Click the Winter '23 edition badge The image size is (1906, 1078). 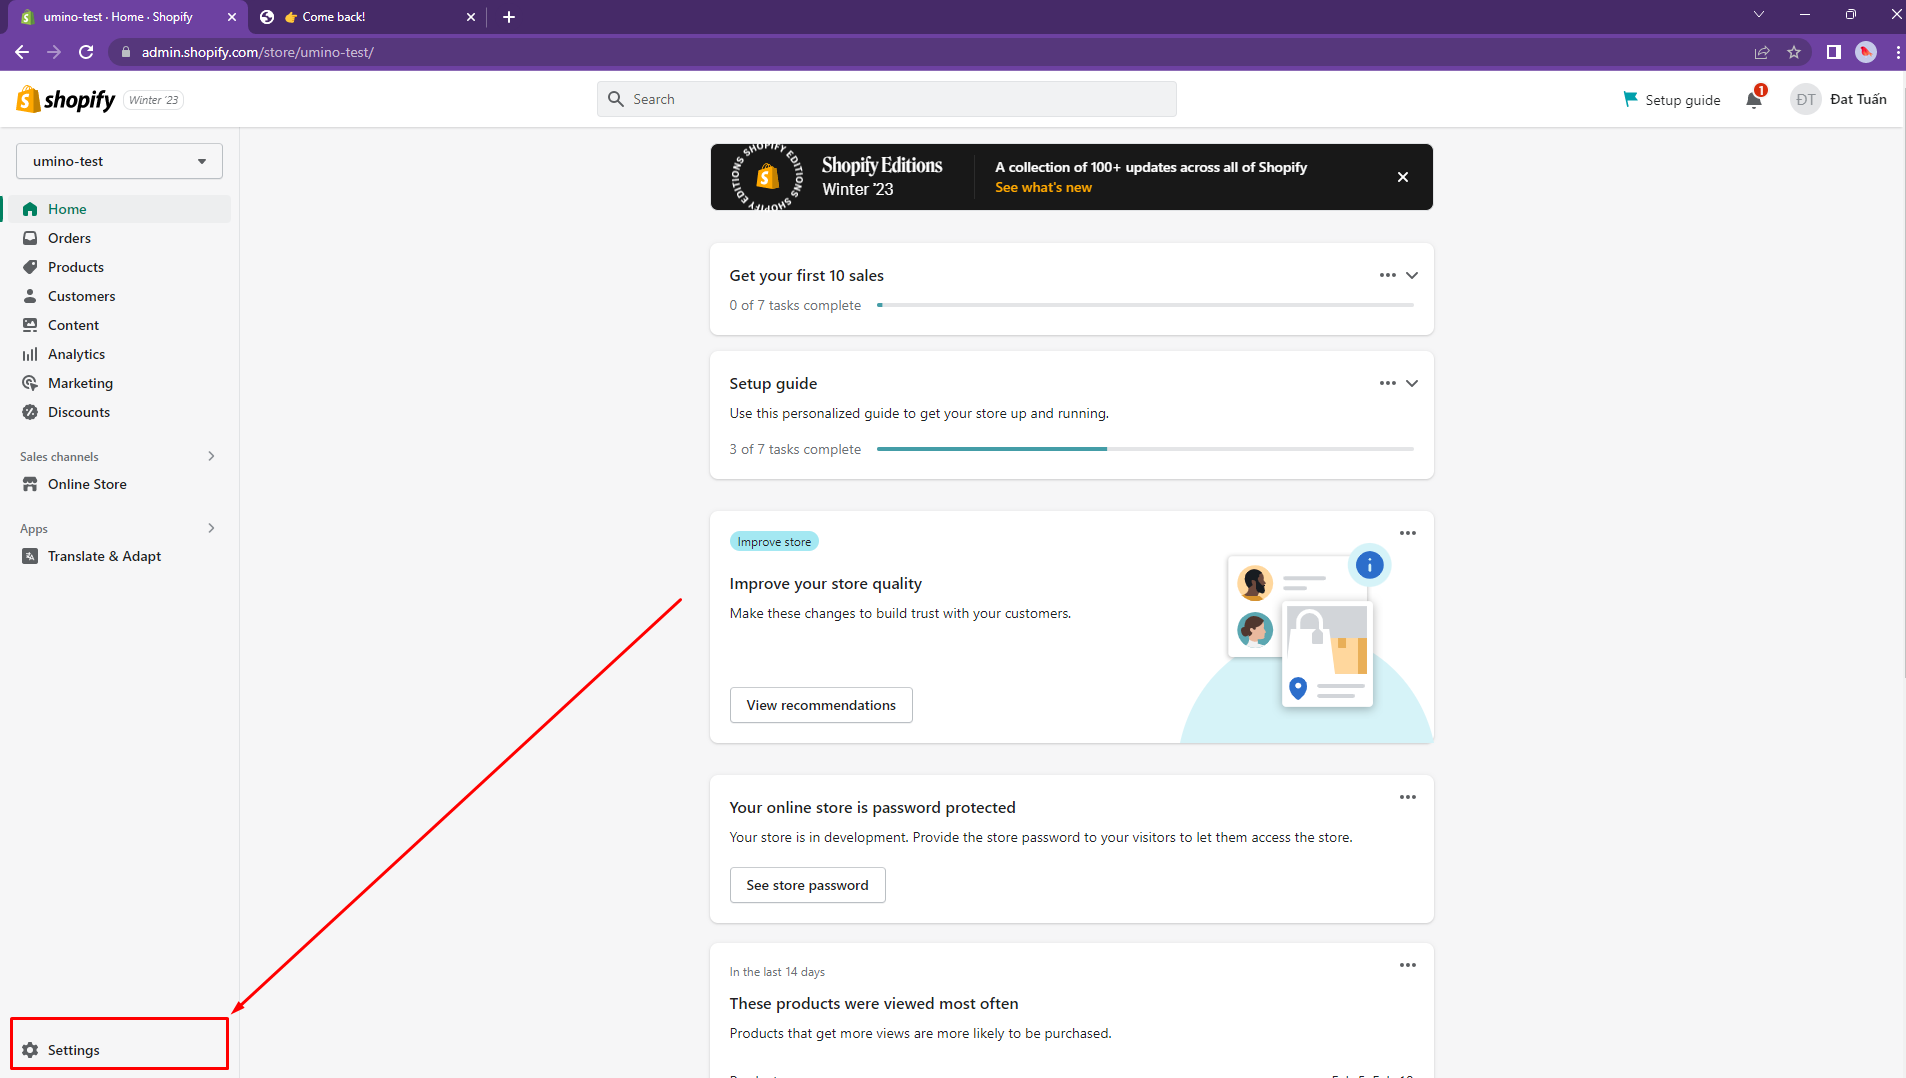154,100
